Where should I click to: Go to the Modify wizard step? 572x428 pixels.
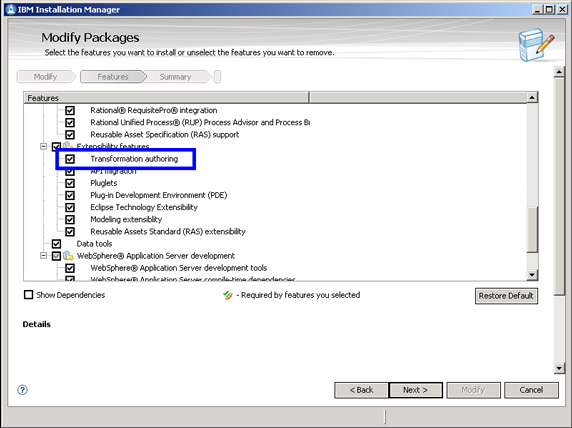tap(46, 77)
